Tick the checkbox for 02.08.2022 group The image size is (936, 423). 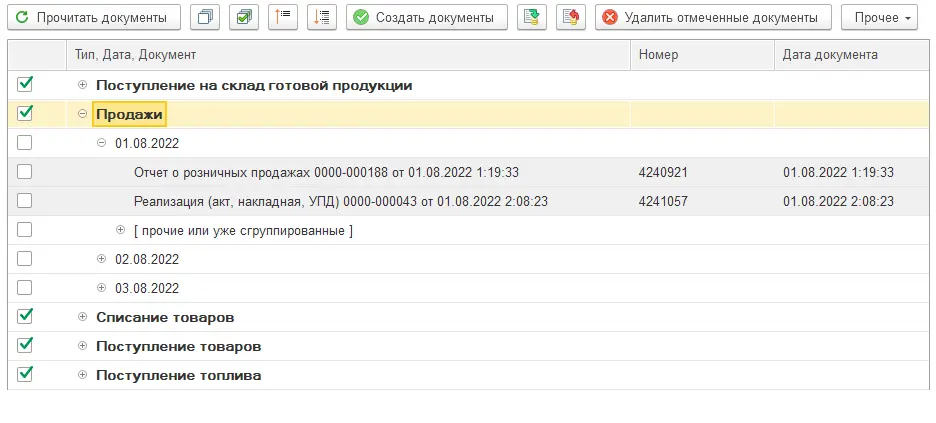(25, 259)
